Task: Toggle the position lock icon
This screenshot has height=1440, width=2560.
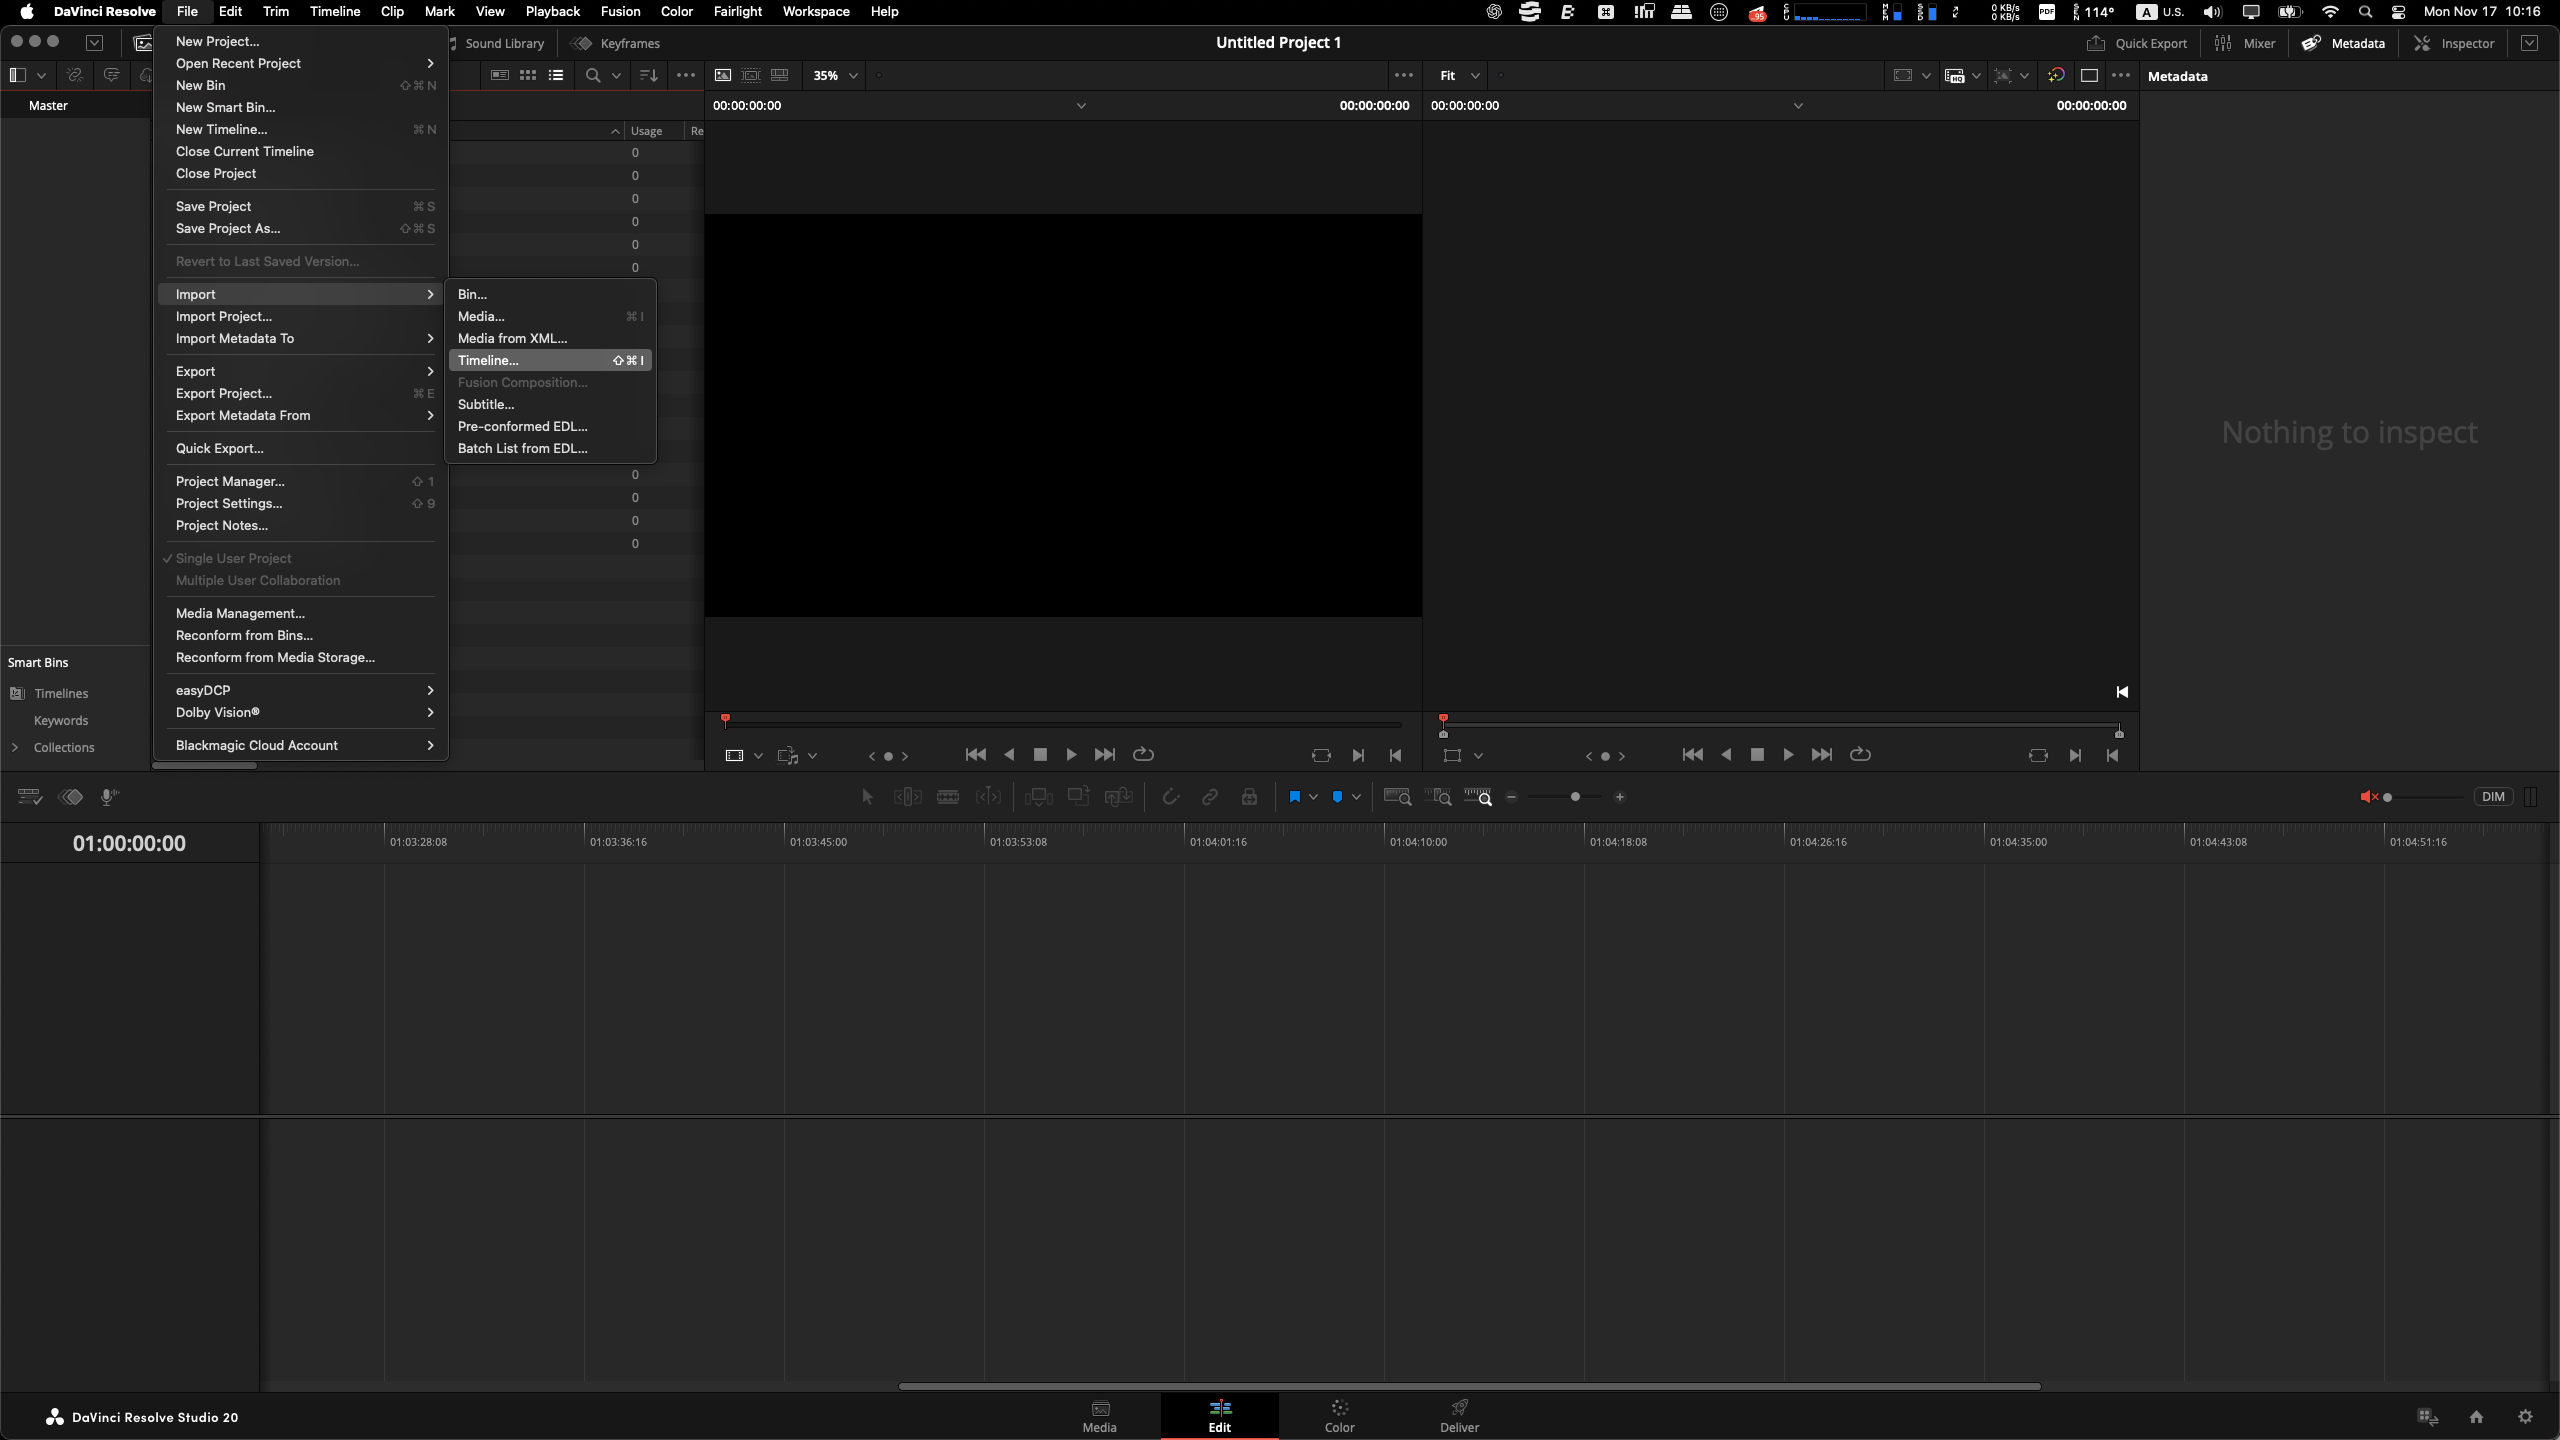Action: (x=1249, y=797)
